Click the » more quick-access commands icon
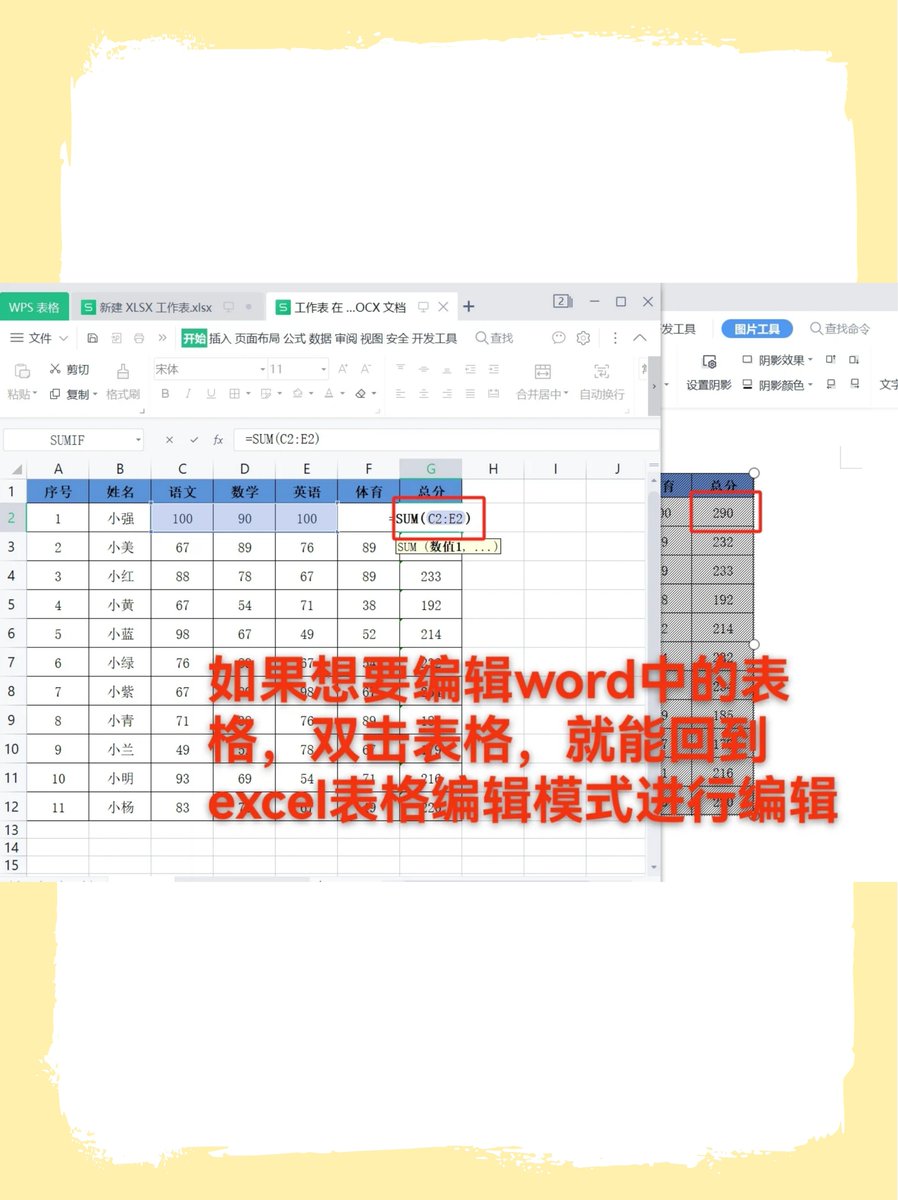The height and width of the screenshot is (1200, 898). 162,338
